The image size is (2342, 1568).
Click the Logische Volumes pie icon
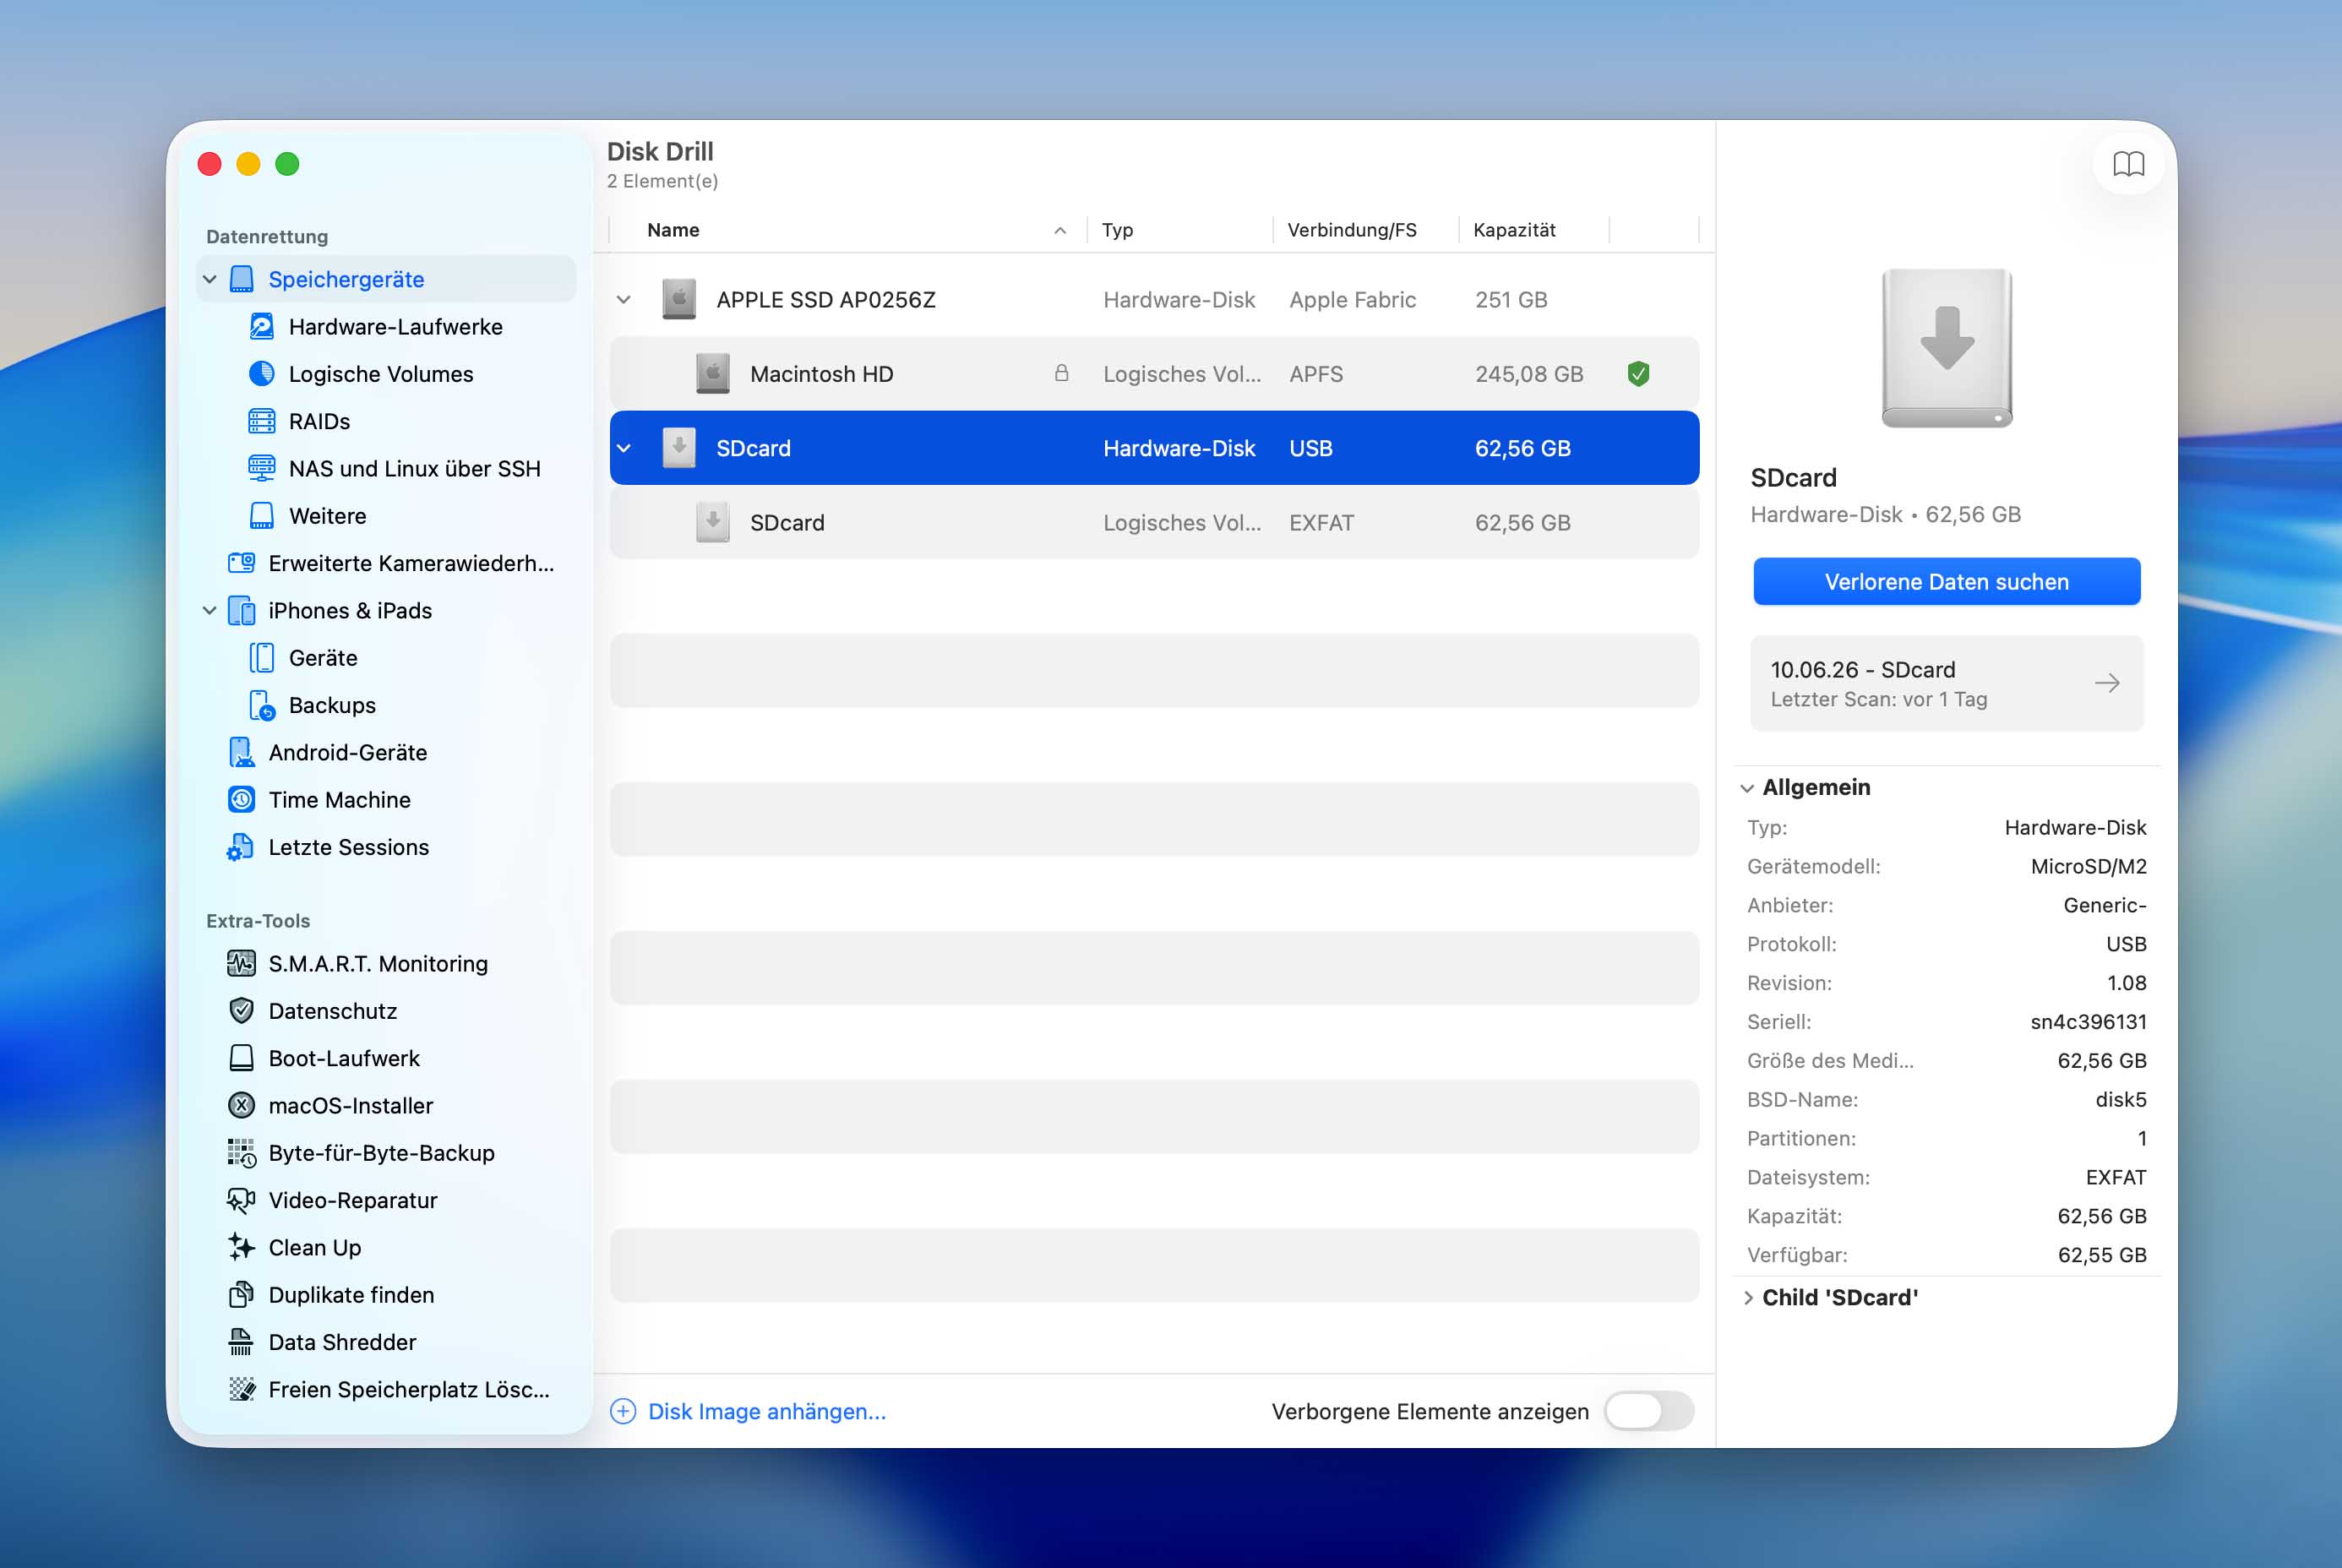tap(262, 374)
